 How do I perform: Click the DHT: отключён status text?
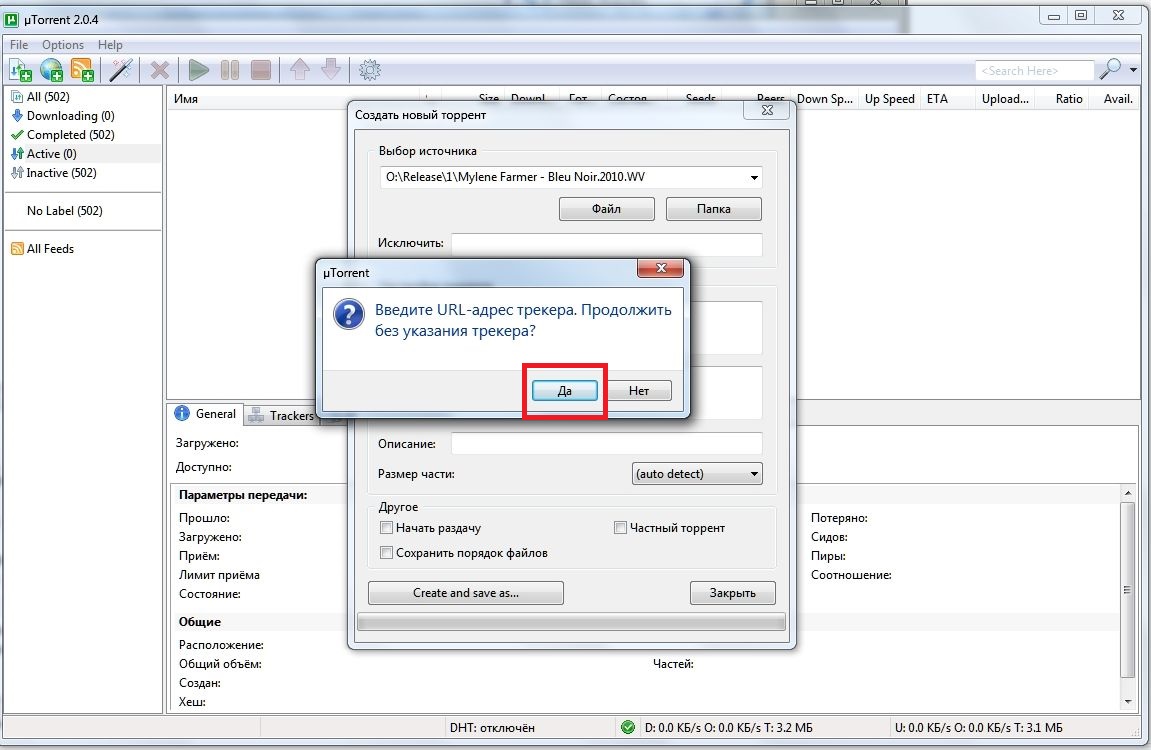pos(492,728)
